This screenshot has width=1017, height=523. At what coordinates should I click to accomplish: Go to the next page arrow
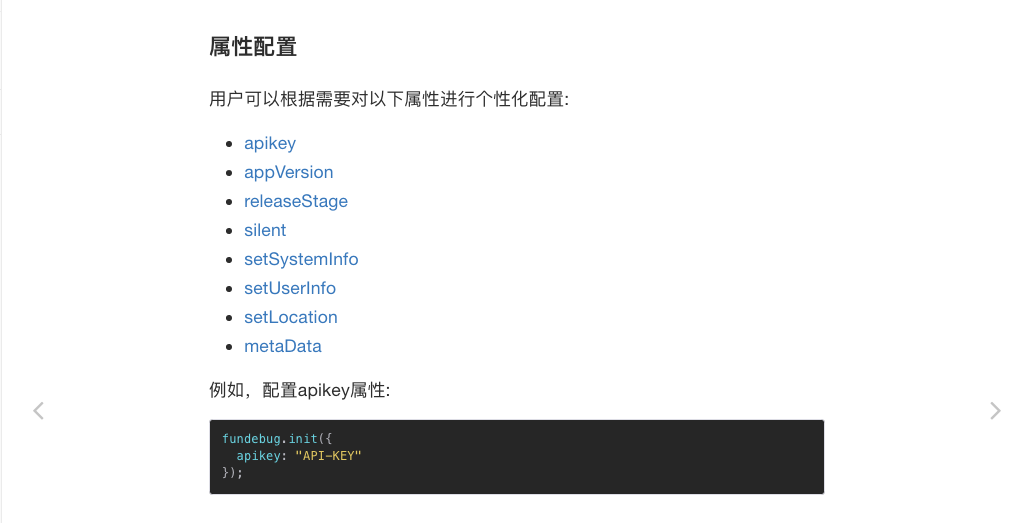pos(994,410)
